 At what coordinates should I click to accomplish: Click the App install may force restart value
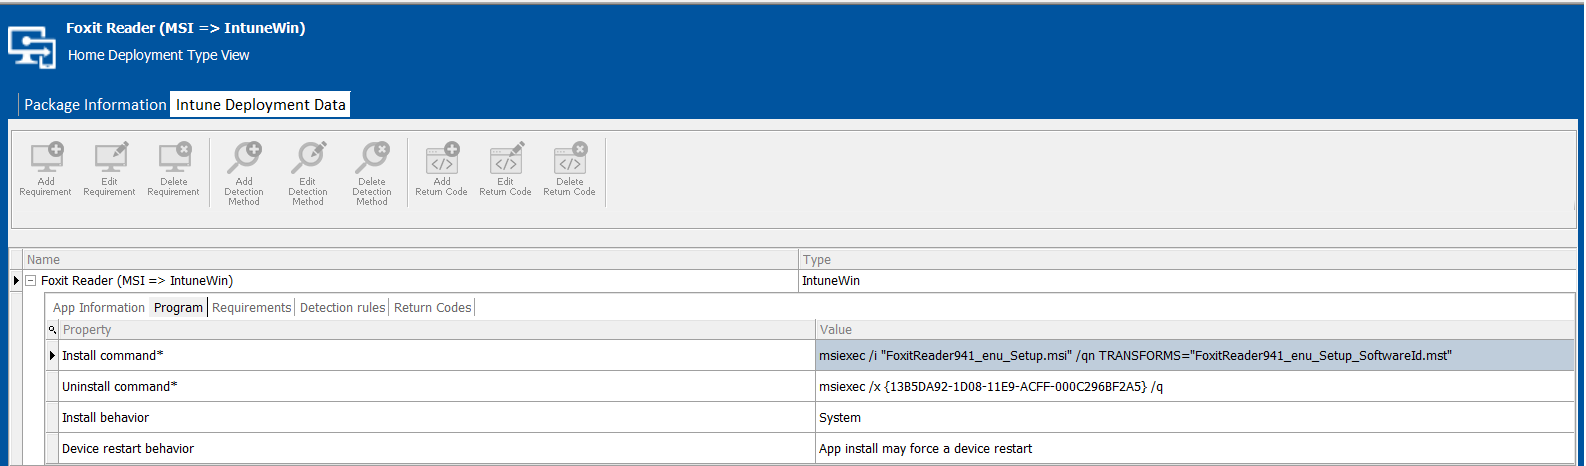click(1195, 449)
